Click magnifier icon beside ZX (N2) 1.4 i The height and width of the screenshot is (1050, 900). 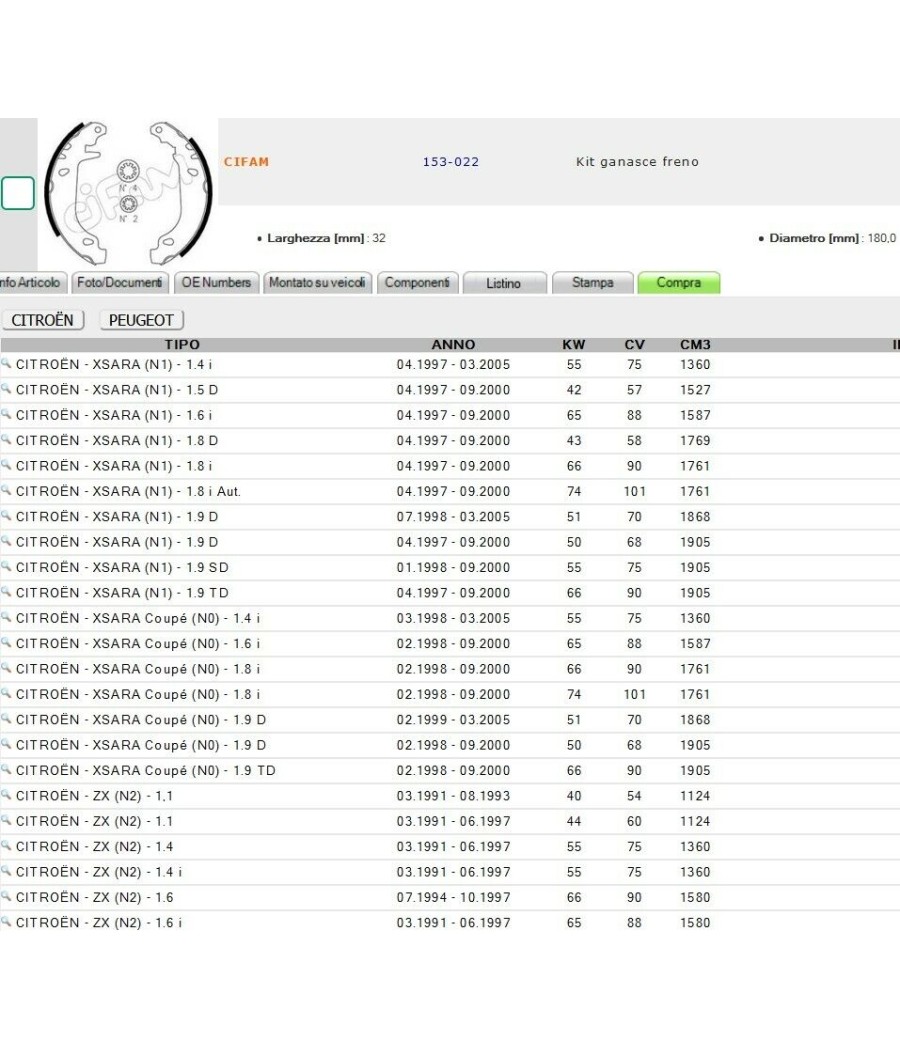coord(6,871)
